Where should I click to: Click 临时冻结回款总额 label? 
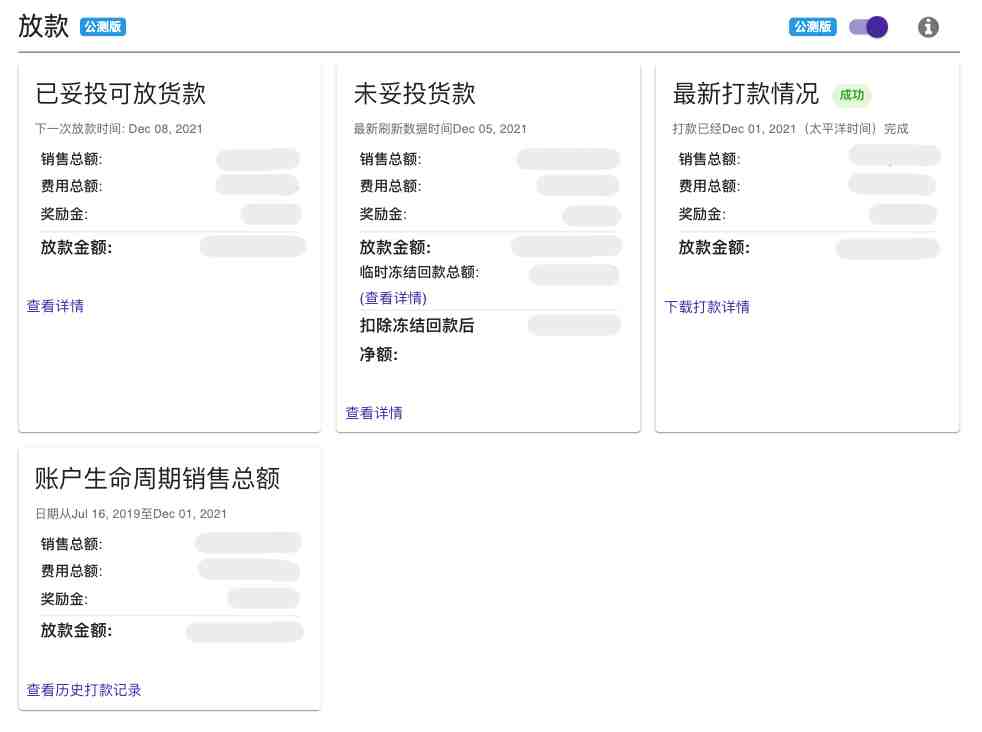point(419,272)
